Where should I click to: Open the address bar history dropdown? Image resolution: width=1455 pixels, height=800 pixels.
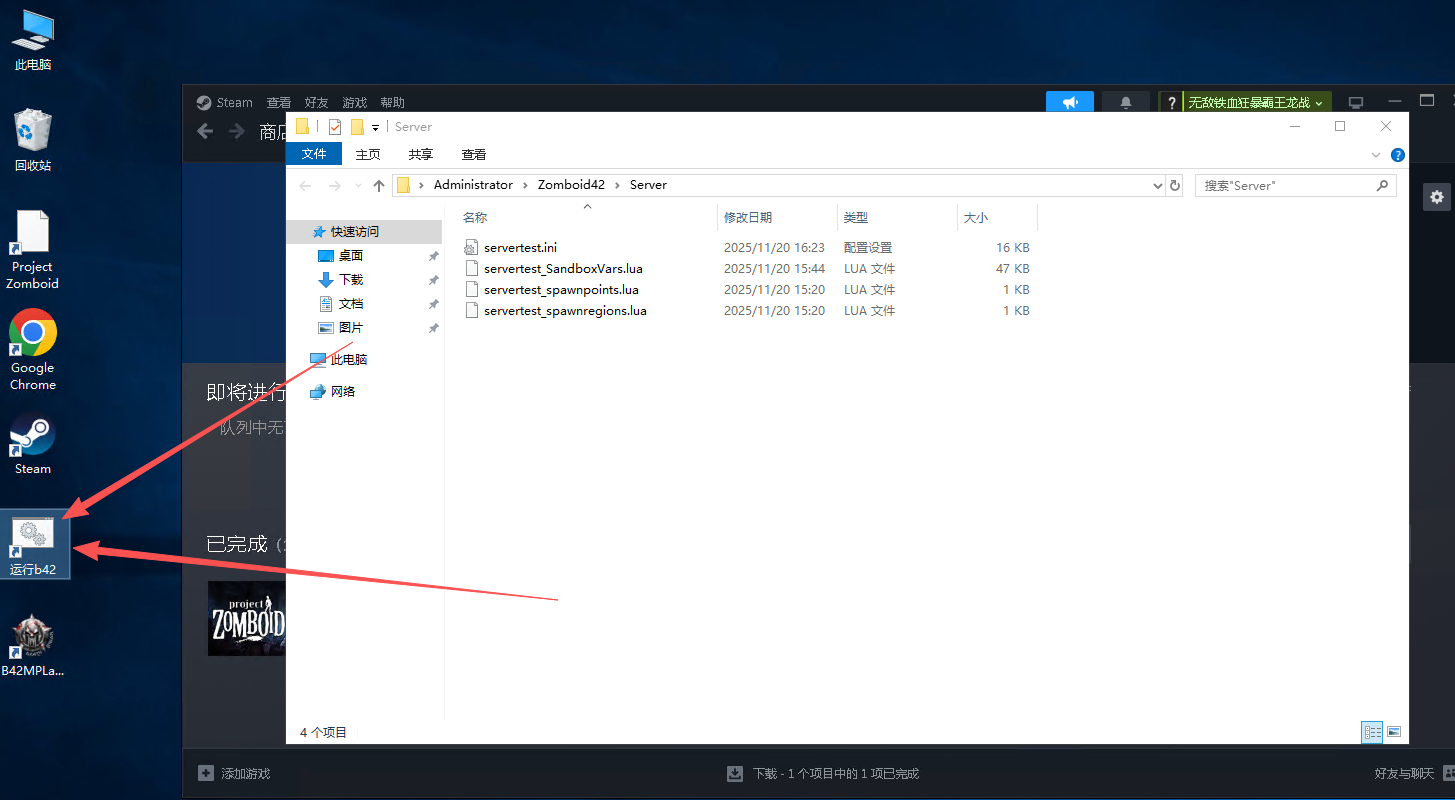click(1157, 185)
